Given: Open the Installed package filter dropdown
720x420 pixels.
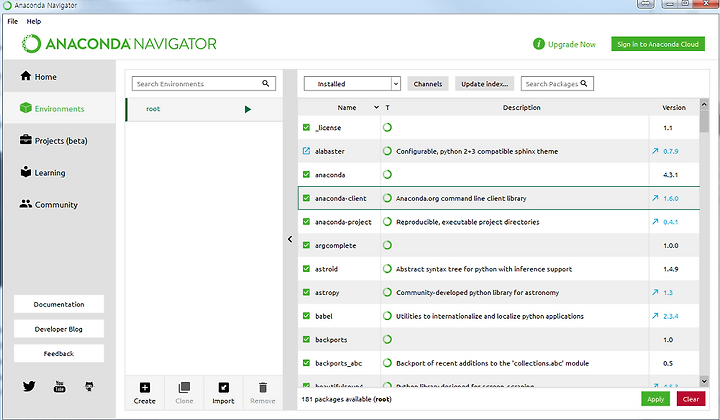Looking at the screenshot, I should click(x=352, y=84).
